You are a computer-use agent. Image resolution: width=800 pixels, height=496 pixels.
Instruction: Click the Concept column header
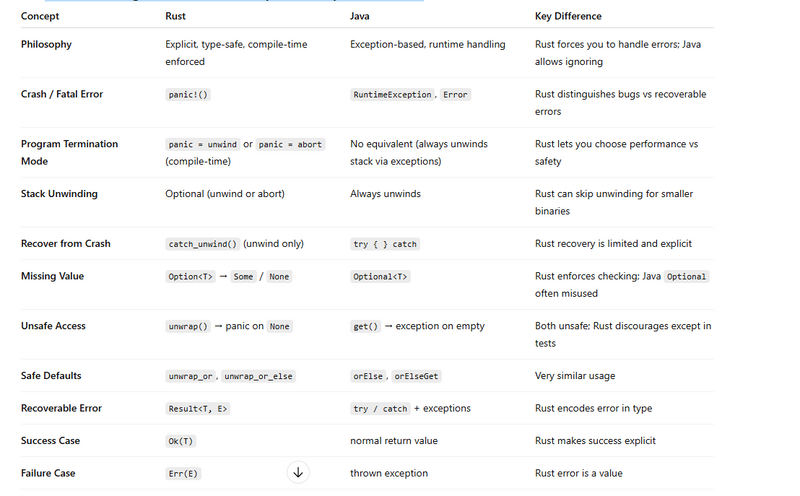point(40,16)
